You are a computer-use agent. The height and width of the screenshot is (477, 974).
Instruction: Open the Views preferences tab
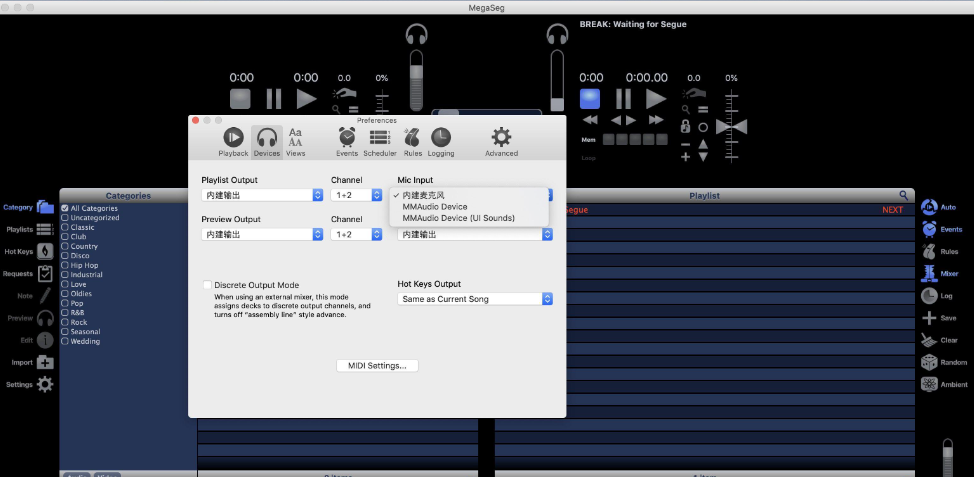pyautogui.click(x=296, y=142)
